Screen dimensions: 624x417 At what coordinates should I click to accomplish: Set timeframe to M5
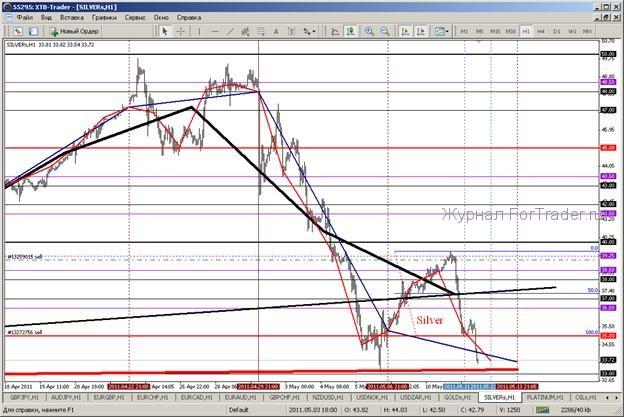click(480, 31)
